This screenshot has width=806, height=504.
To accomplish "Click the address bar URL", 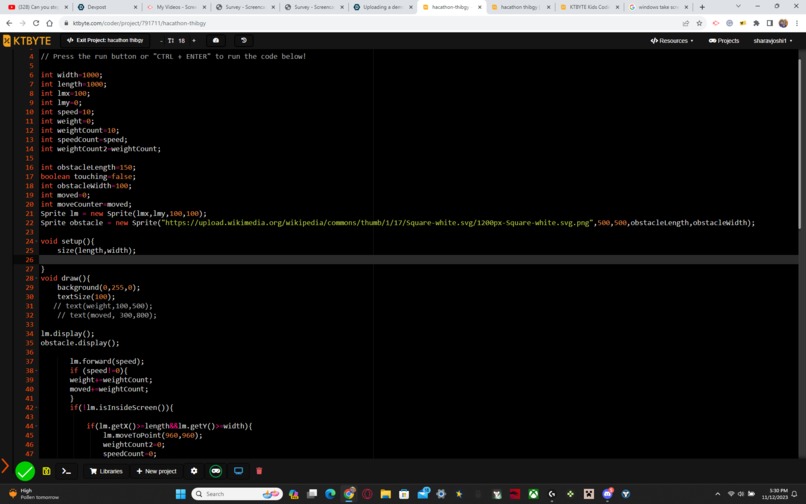I will (x=139, y=23).
